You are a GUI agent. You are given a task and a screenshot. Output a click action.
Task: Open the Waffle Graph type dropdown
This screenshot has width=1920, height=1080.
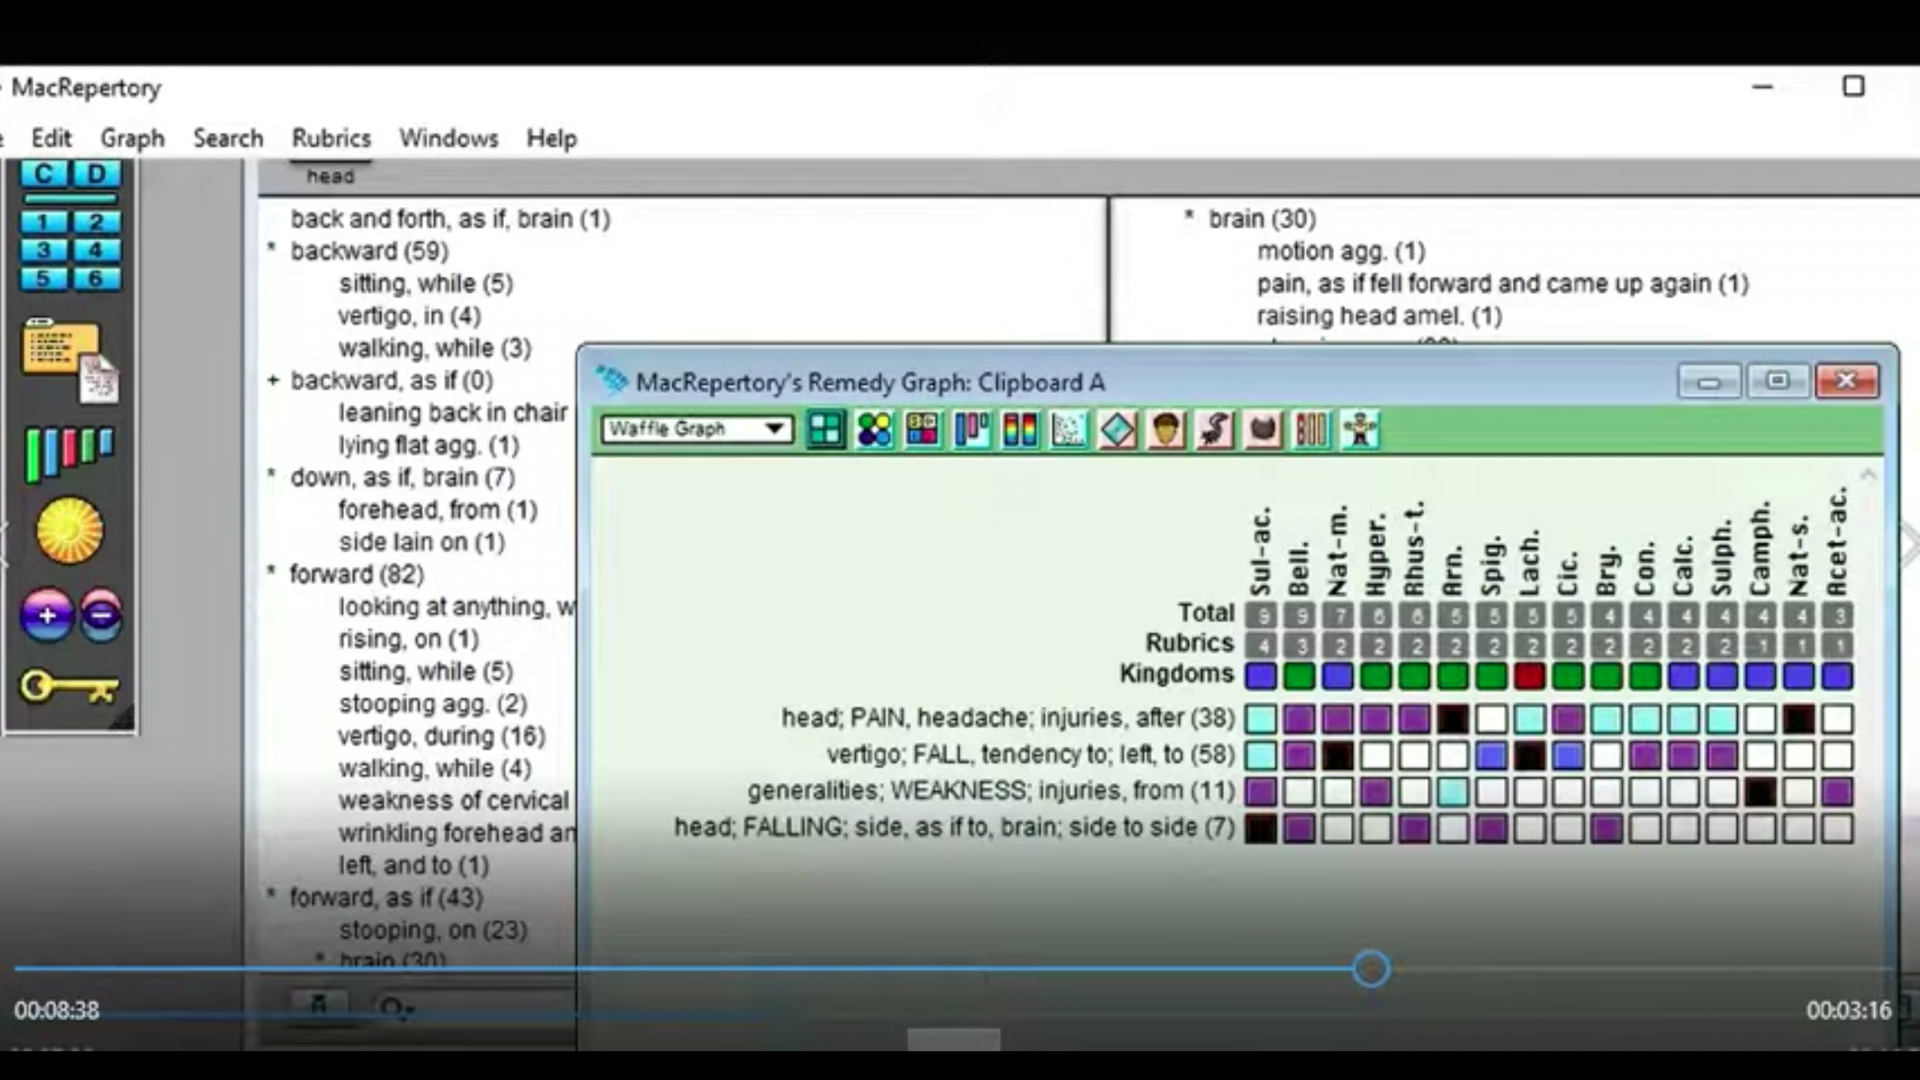697,429
